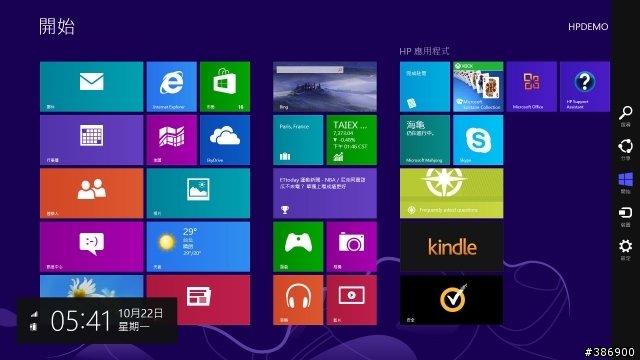Open the Kindle tile
The width and height of the screenshot is (640, 360).
(x=451, y=247)
